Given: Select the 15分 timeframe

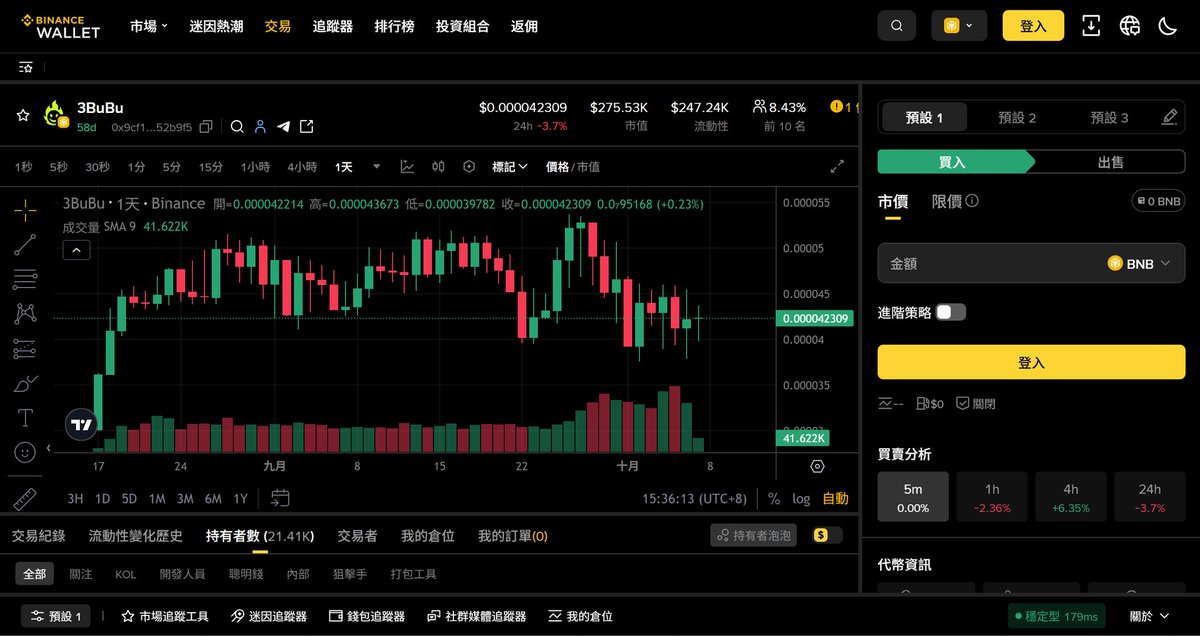Looking at the screenshot, I should pos(211,167).
